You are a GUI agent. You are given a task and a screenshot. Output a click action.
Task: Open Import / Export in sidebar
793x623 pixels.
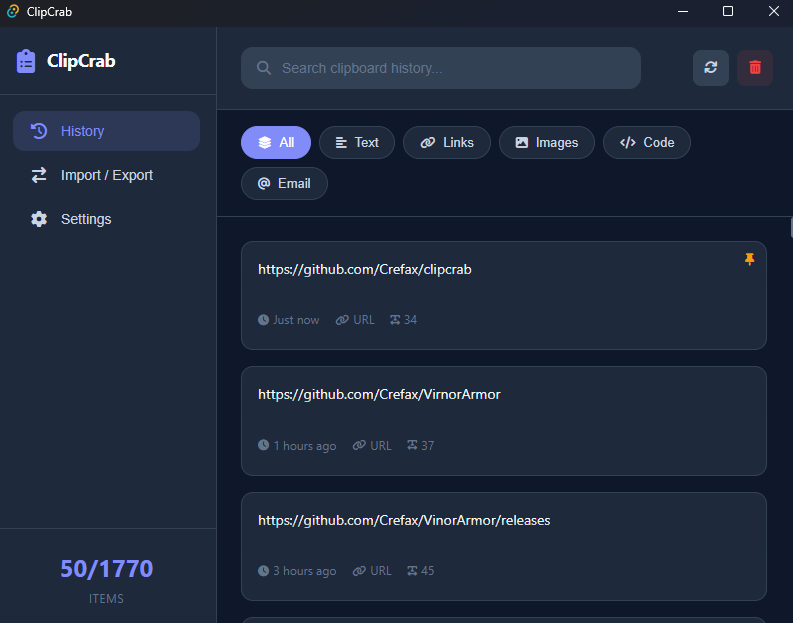106,175
